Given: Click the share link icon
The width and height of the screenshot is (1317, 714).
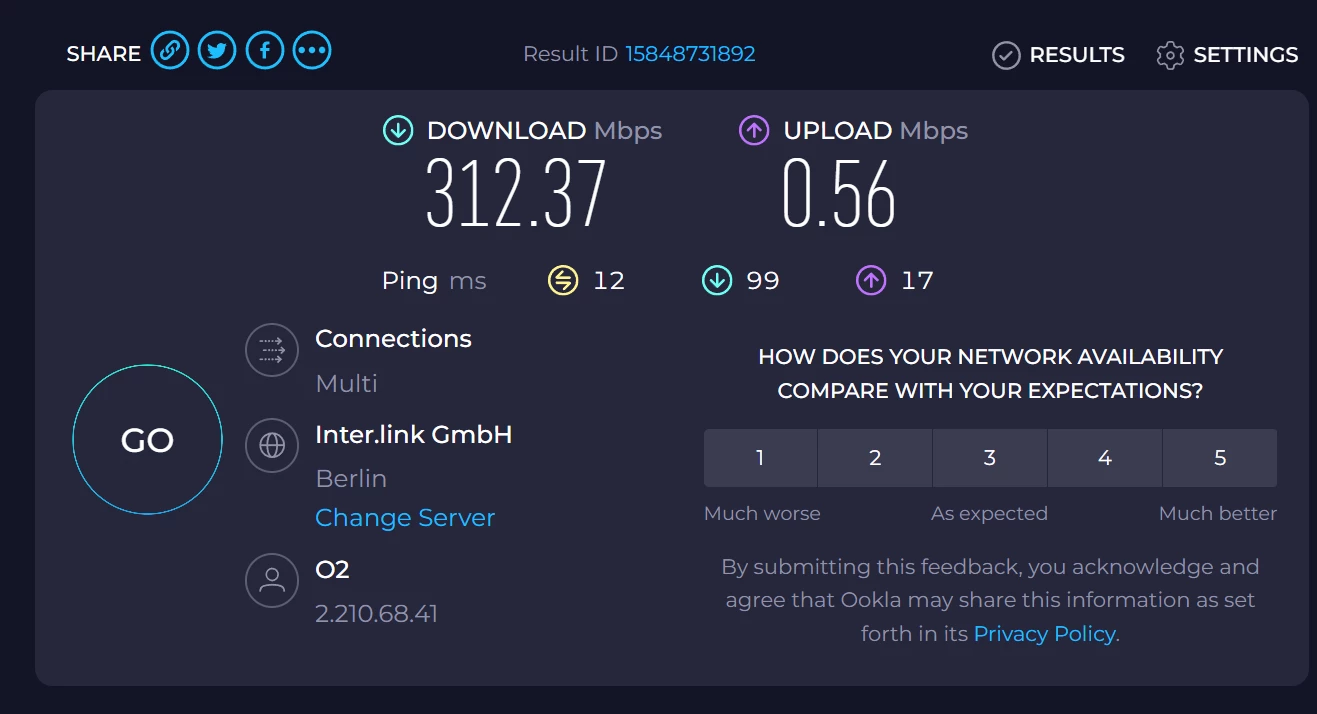Looking at the screenshot, I should pyautogui.click(x=170, y=50).
